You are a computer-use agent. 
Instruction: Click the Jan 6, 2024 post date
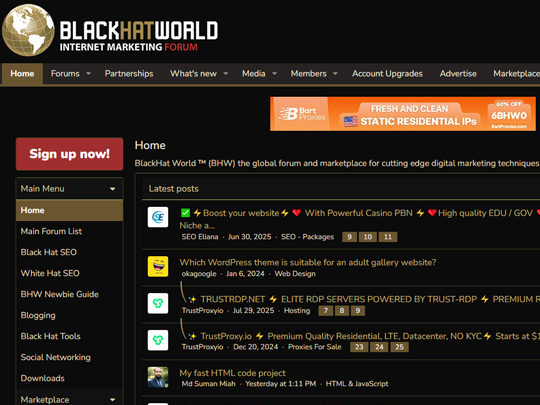pos(245,274)
